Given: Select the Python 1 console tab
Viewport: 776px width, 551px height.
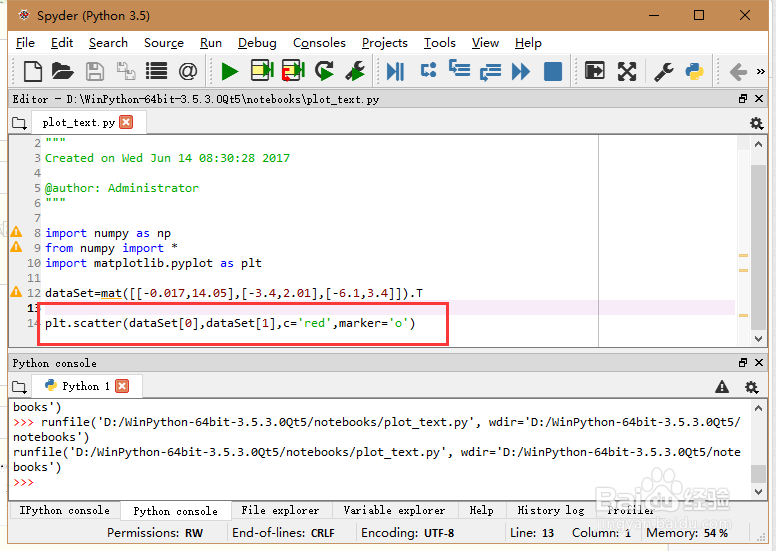Looking at the screenshot, I should point(86,386).
